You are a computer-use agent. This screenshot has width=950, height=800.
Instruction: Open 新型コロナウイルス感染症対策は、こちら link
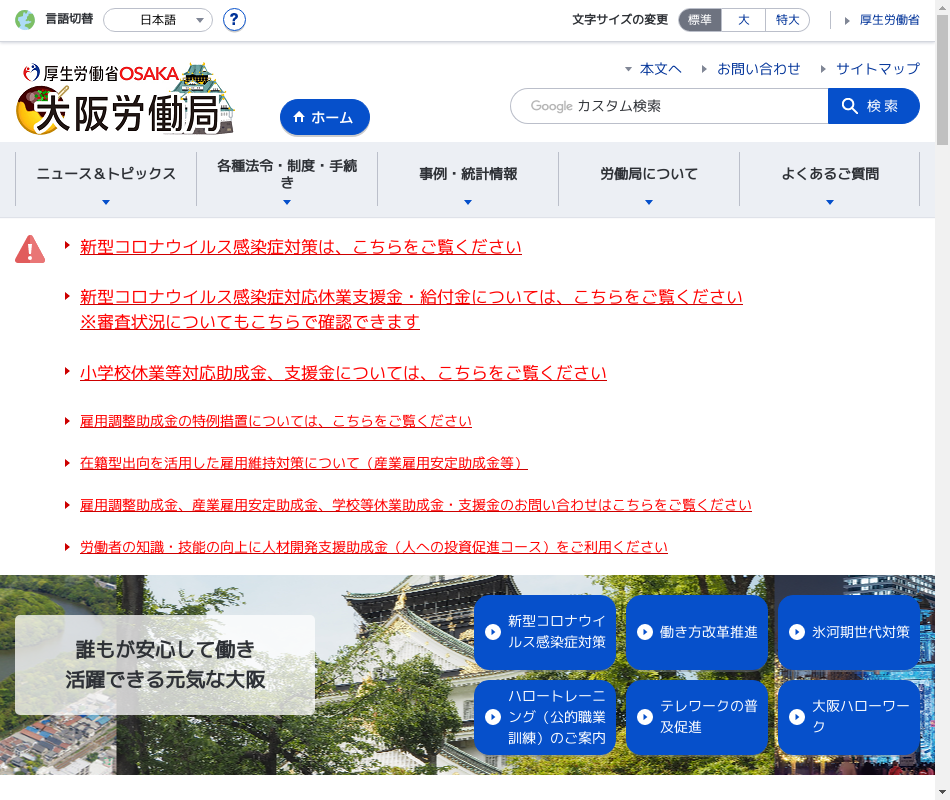click(301, 247)
